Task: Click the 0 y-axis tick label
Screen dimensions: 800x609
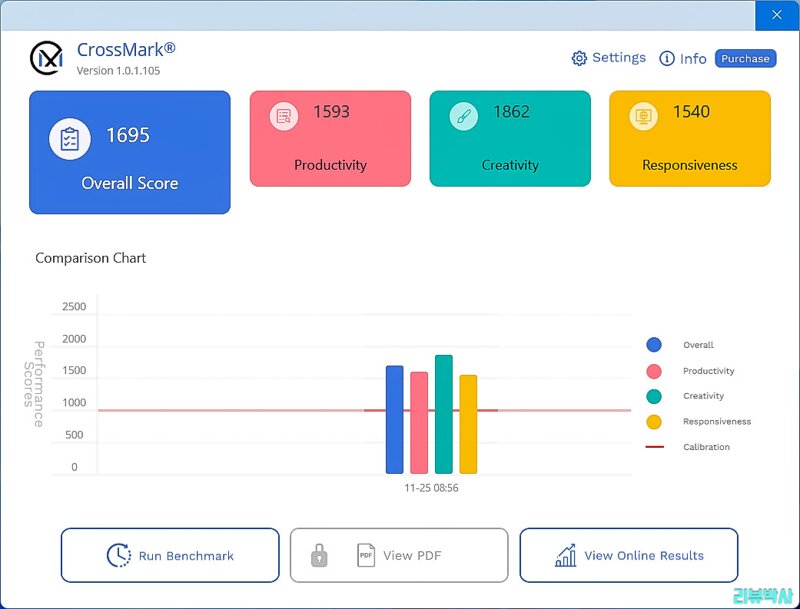Action: point(74,467)
